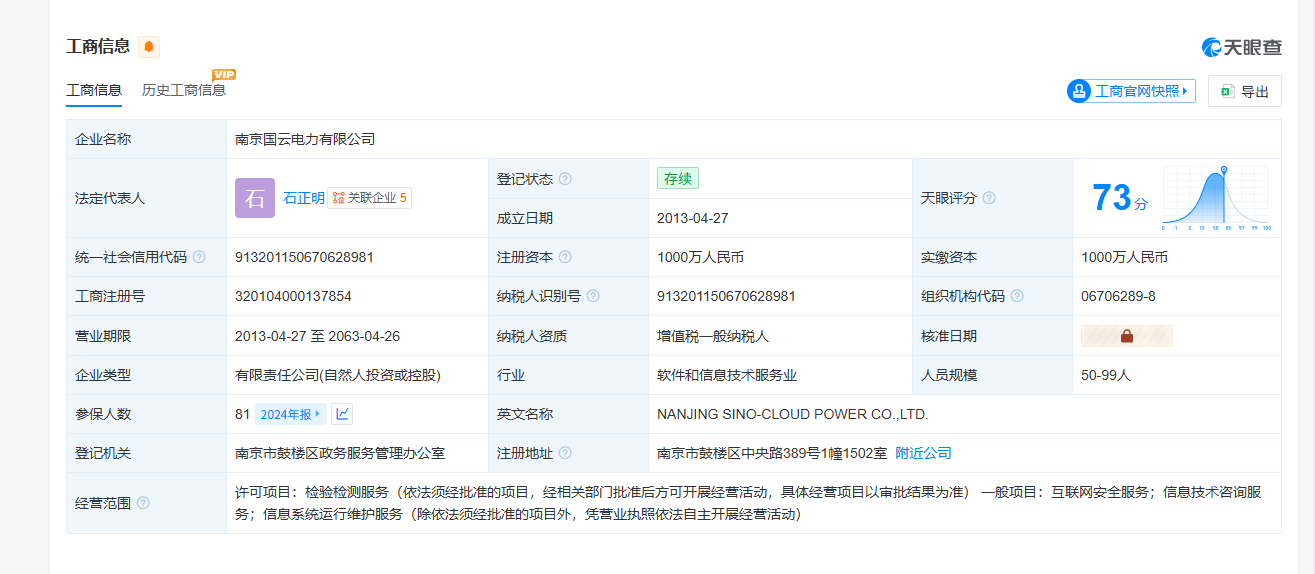The width and height of the screenshot is (1315, 574).
Task: Click help icon beside 纳税人识别号
Action: pos(593,296)
